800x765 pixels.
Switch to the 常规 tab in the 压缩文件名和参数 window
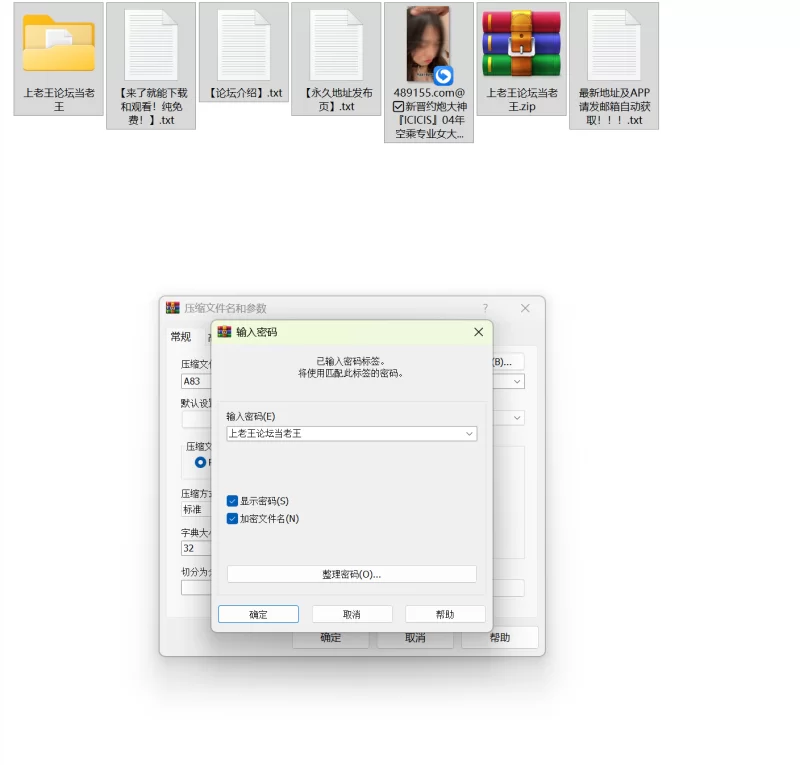click(x=181, y=336)
